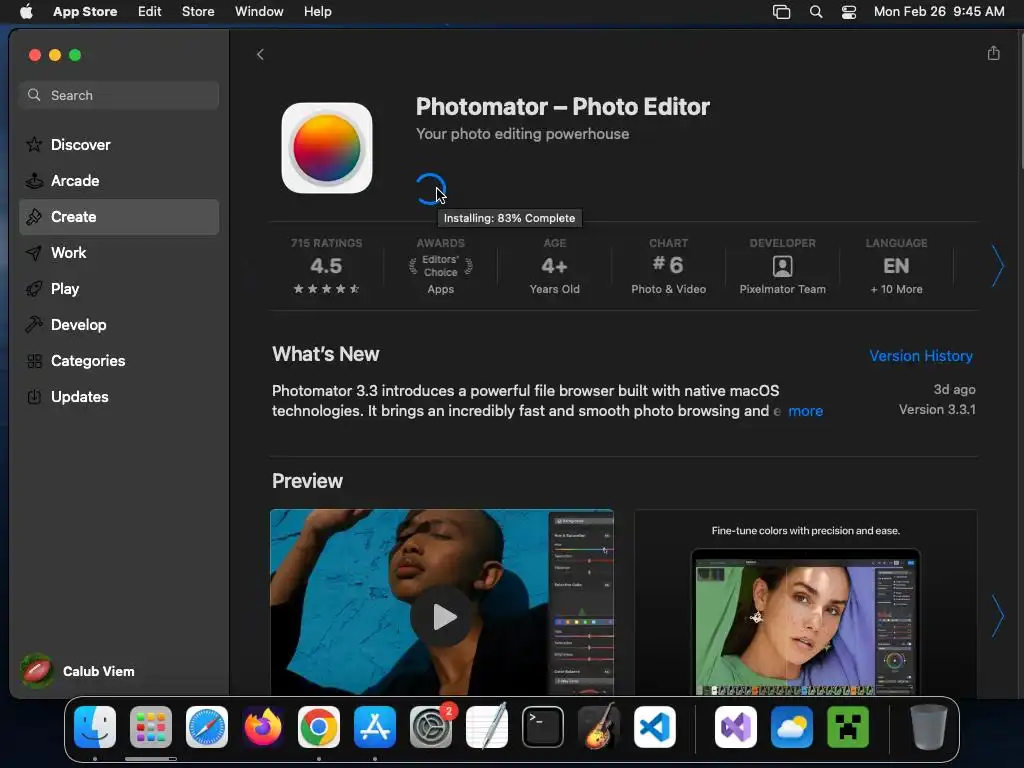
Task: Open the Store menu
Action: [x=198, y=12]
